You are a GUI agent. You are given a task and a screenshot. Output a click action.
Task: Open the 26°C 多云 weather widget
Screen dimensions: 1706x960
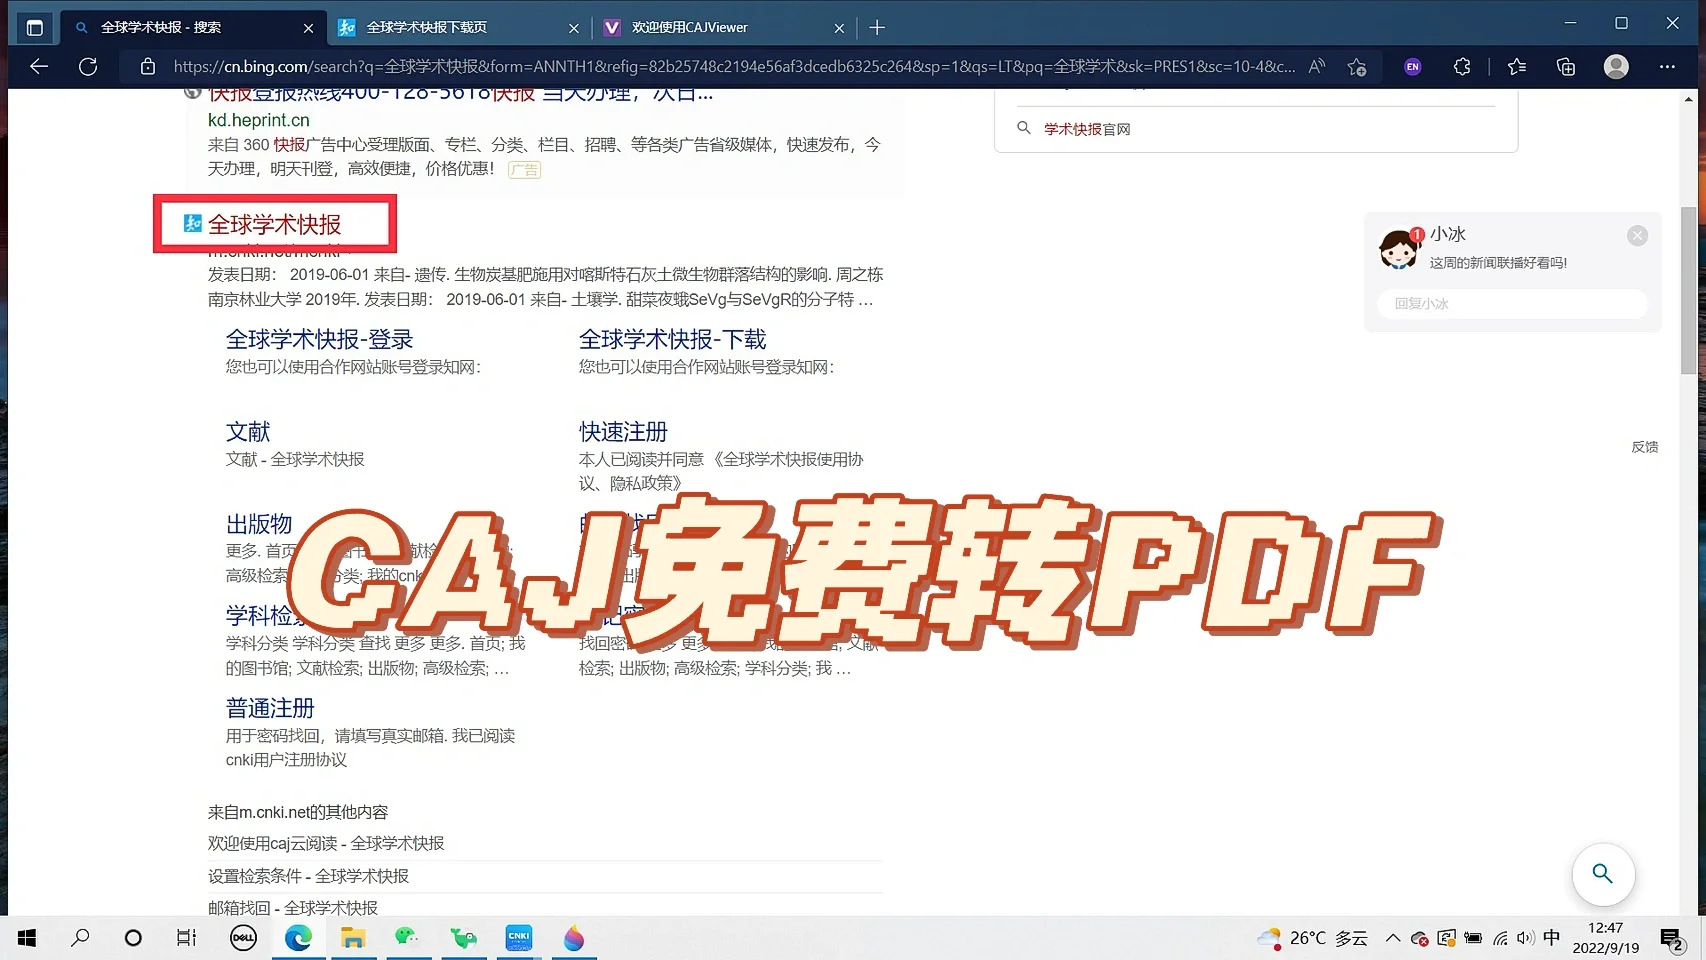1312,938
